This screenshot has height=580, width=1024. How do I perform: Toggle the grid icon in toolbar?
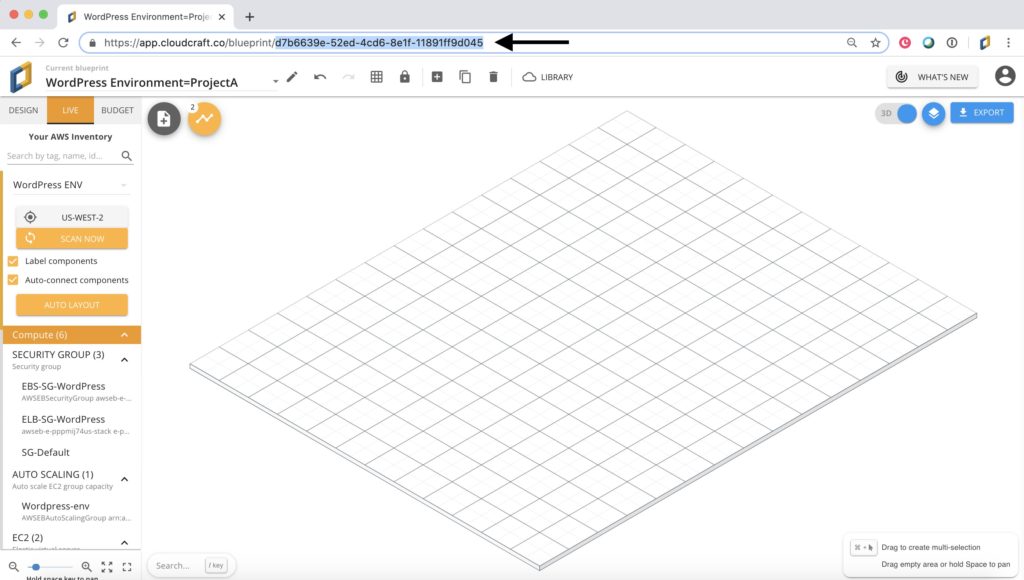tap(376, 77)
